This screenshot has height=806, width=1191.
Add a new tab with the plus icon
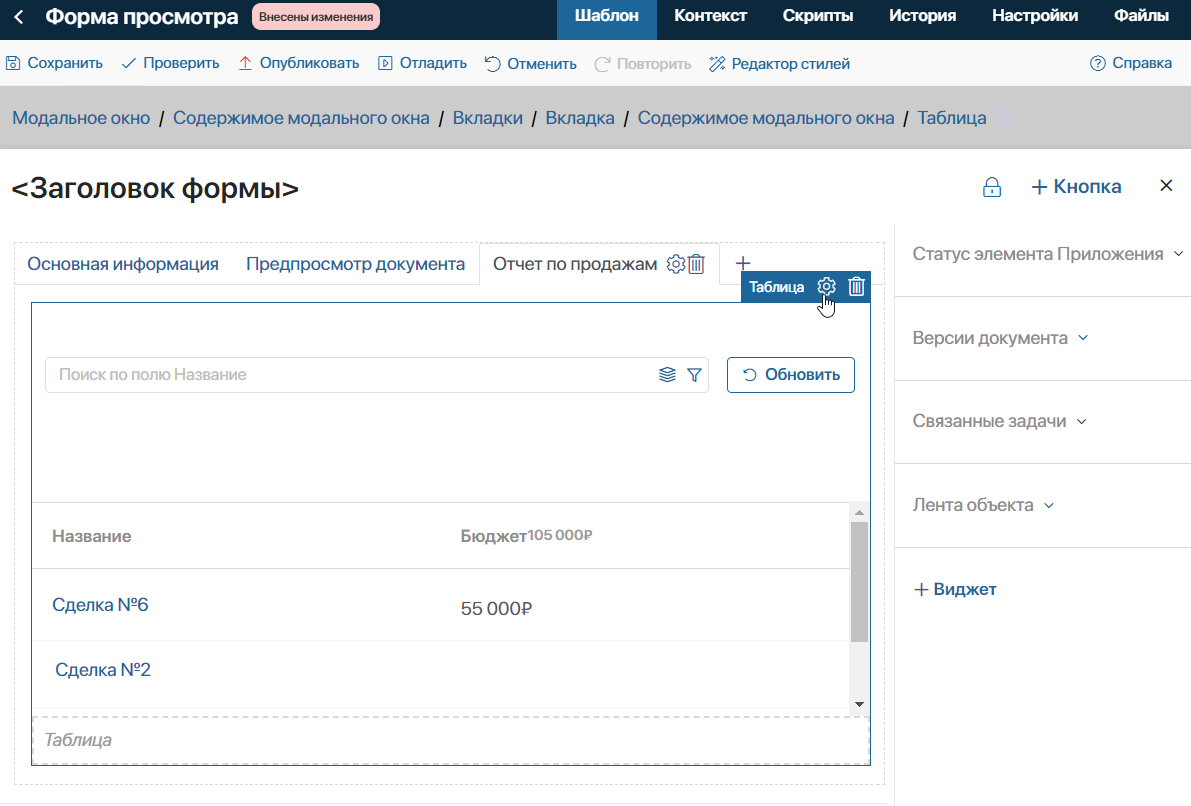(x=743, y=263)
